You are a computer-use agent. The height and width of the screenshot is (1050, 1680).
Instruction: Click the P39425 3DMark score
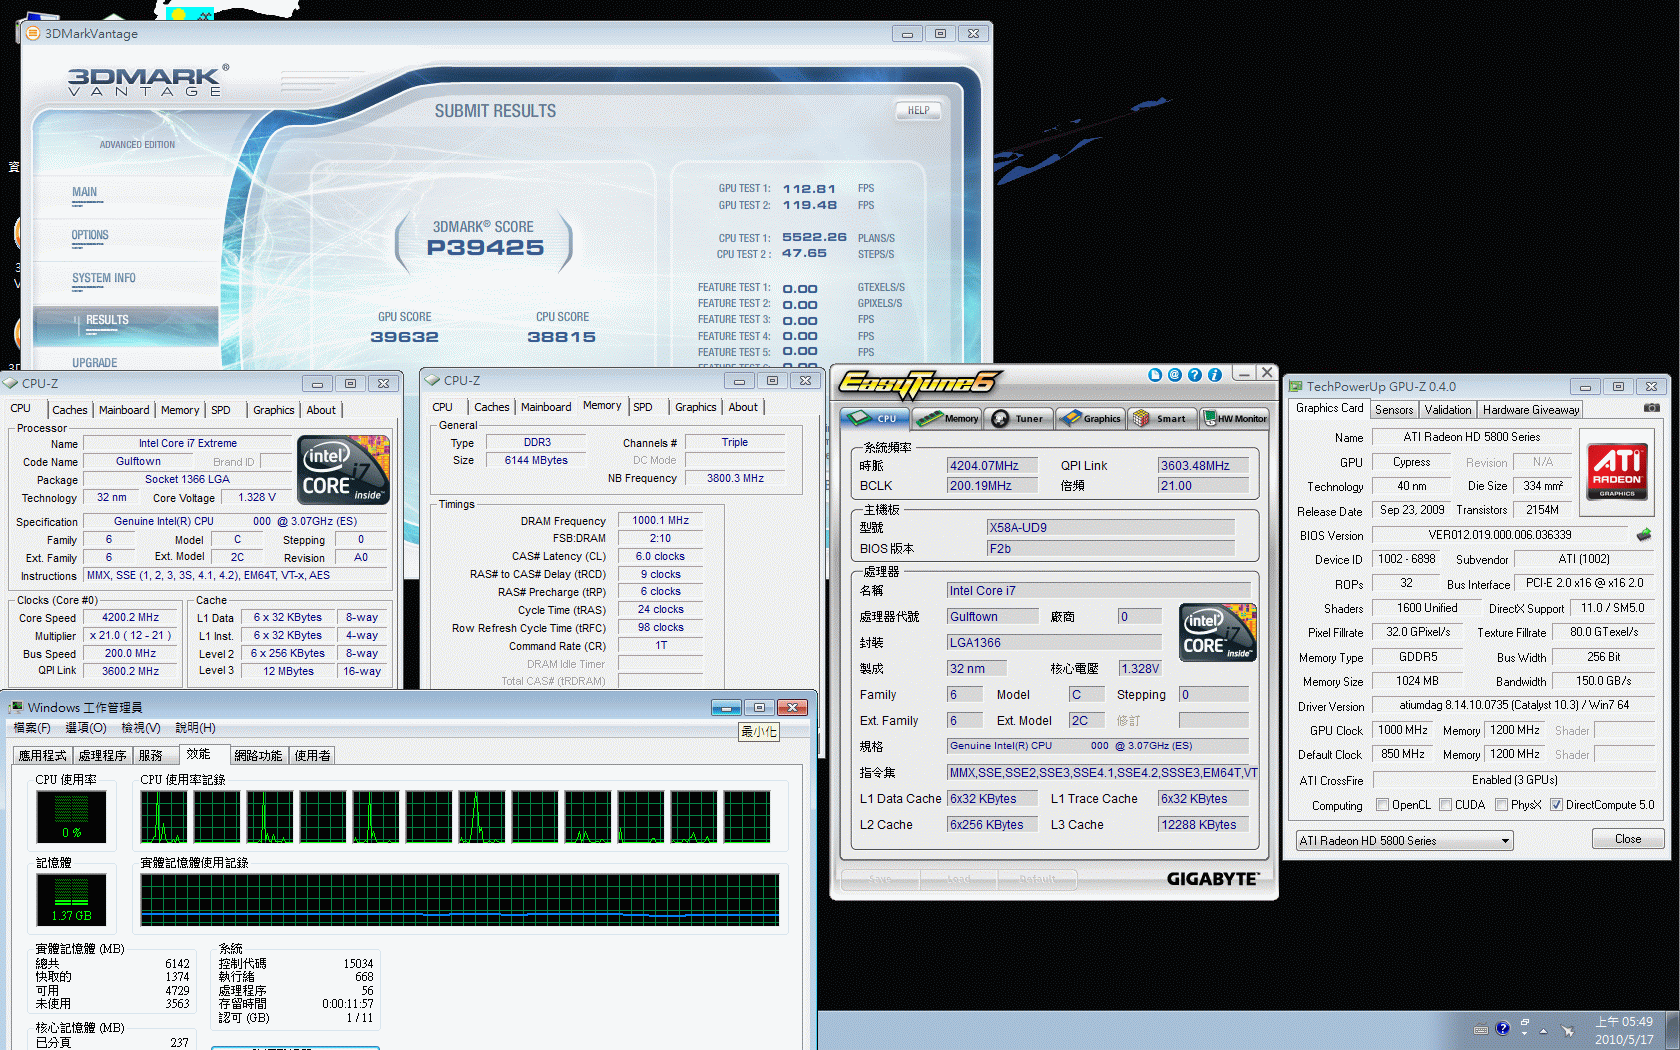485,247
